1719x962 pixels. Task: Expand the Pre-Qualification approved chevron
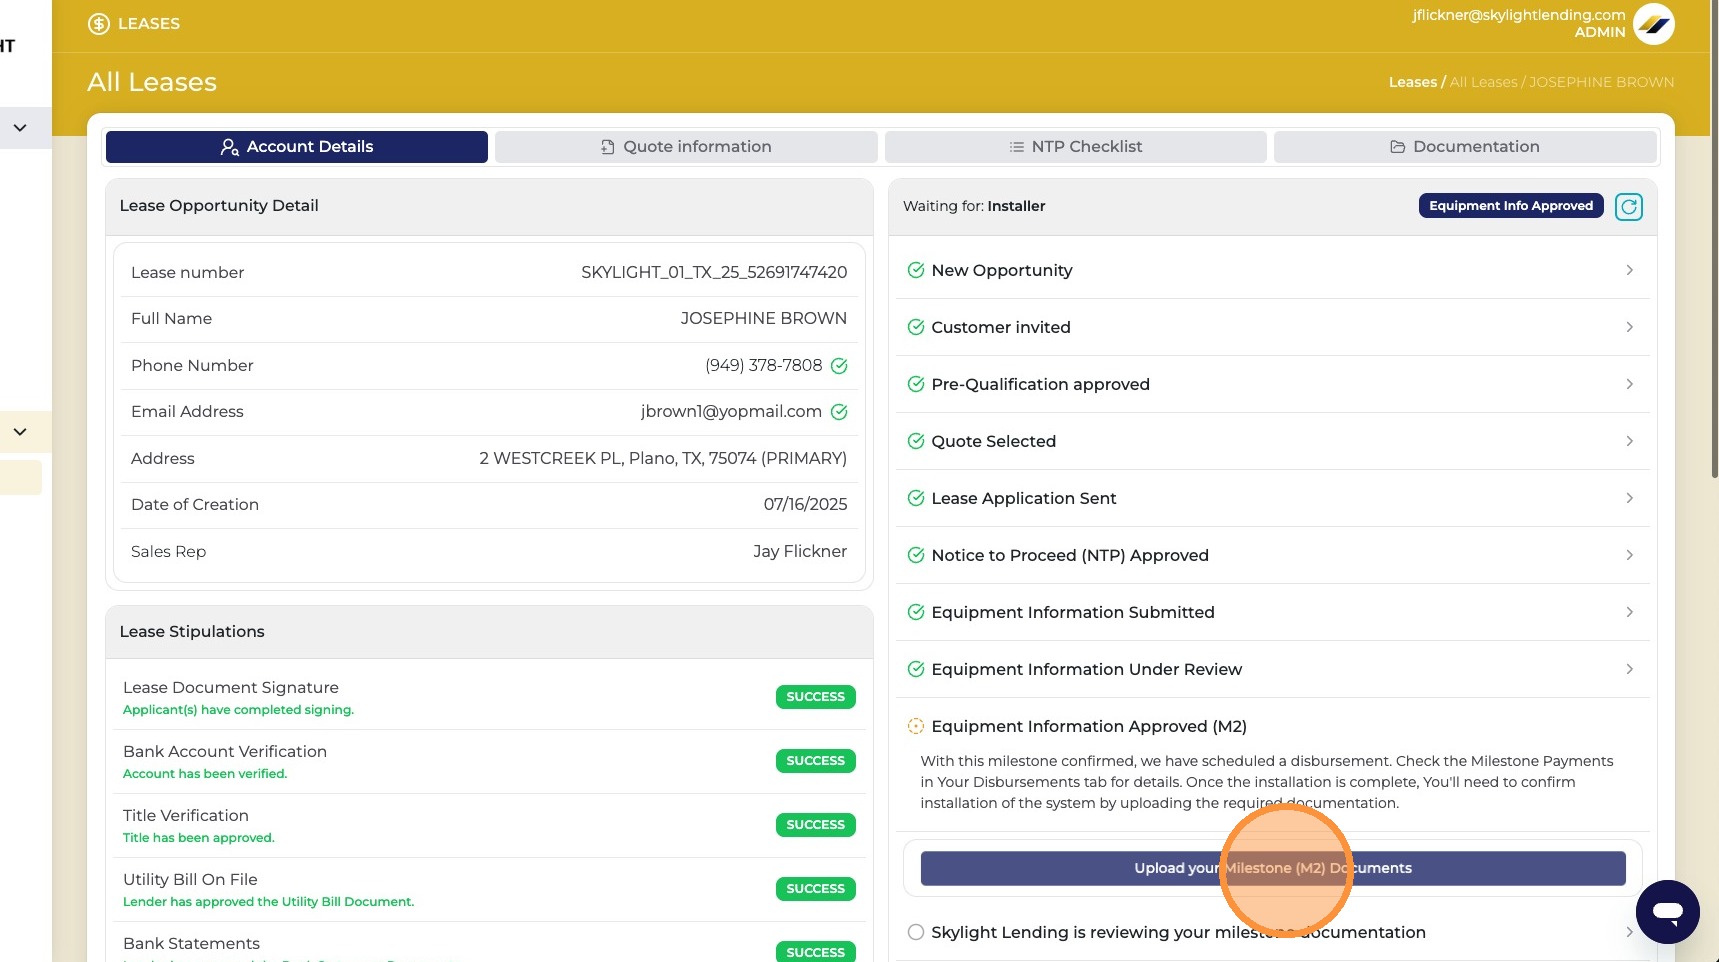pyautogui.click(x=1629, y=384)
